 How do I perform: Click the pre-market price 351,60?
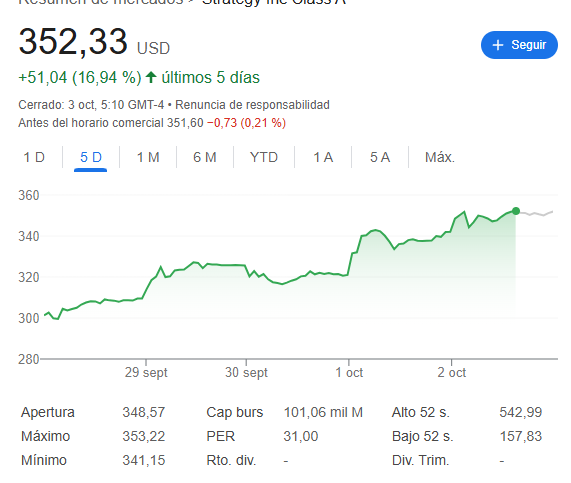[x=185, y=123]
